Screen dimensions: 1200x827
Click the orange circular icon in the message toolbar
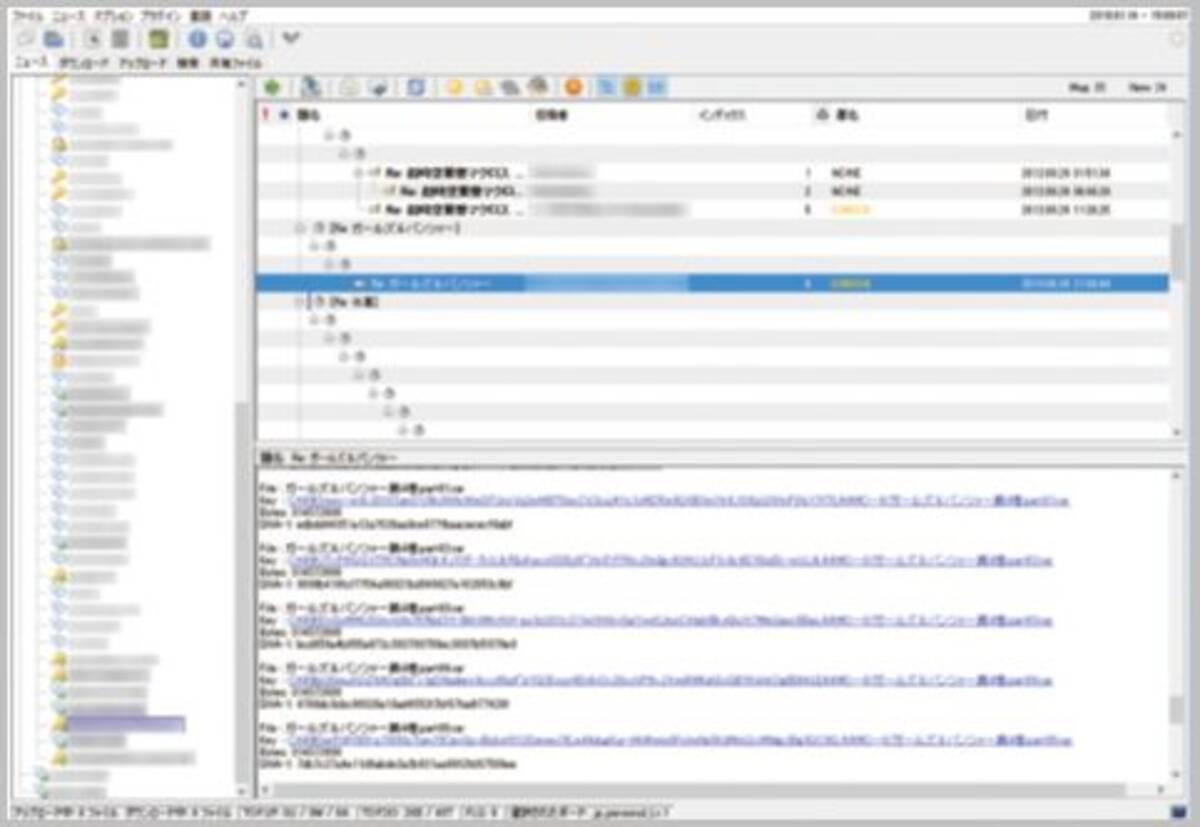(x=574, y=87)
